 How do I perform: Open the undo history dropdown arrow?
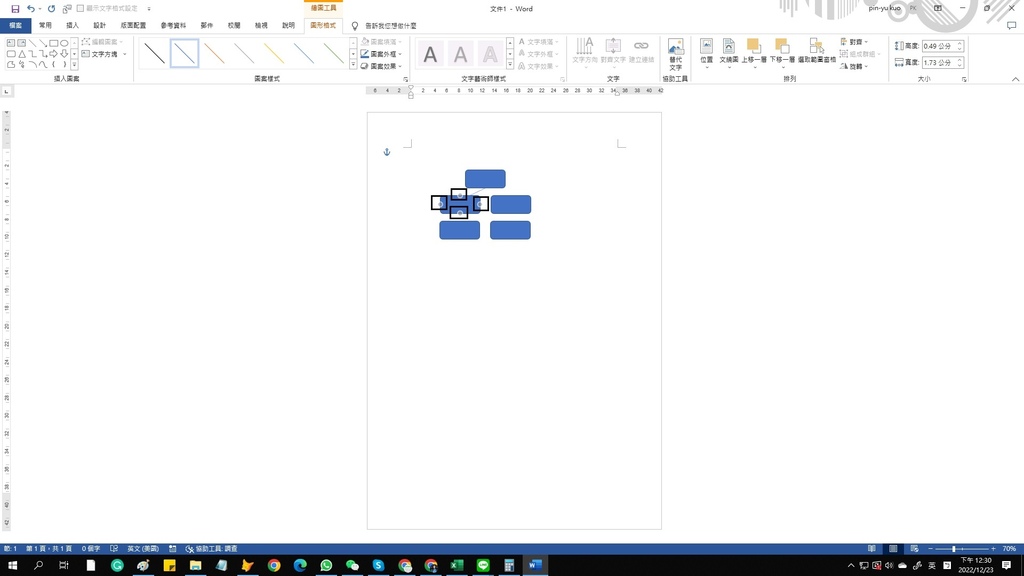pos(40,9)
